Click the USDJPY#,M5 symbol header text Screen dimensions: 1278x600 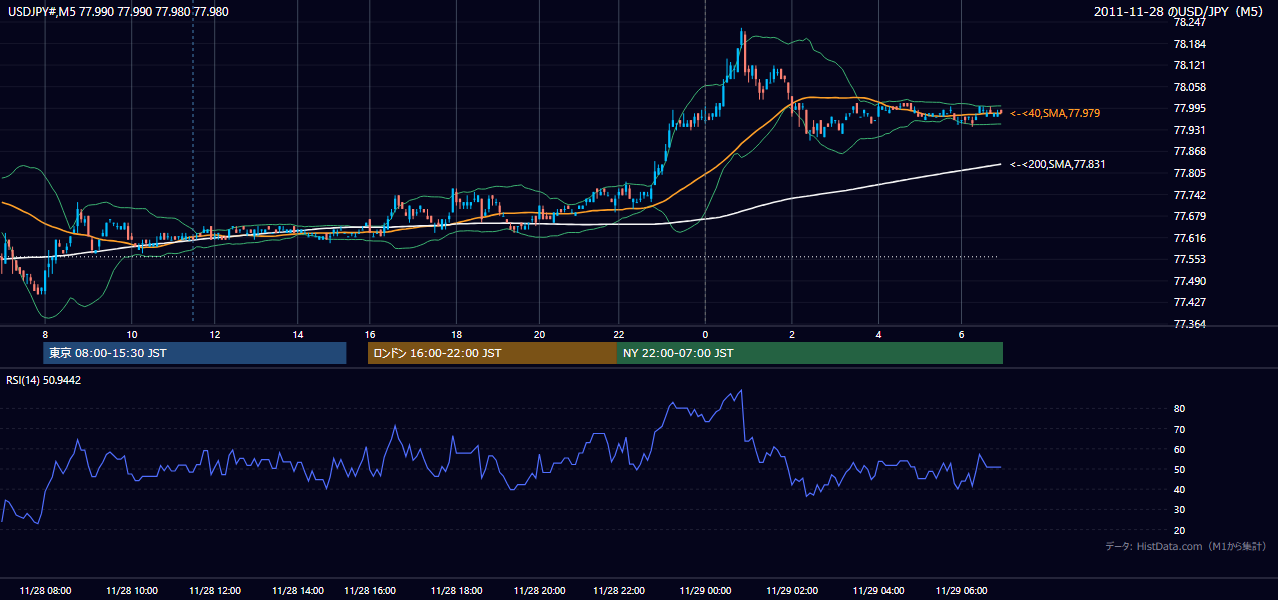coord(117,11)
